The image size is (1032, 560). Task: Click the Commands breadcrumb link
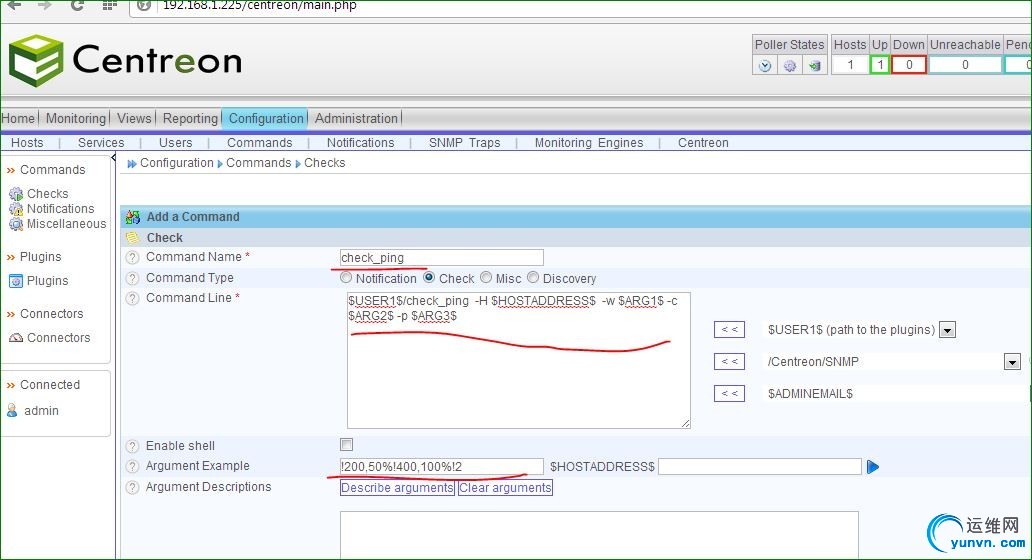click(259, 163)
